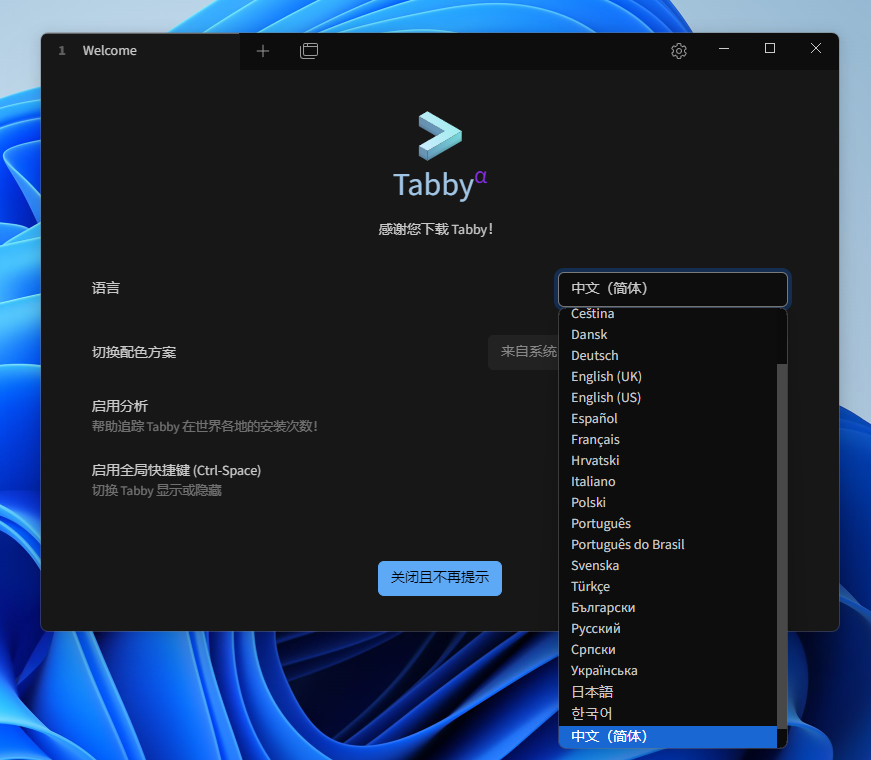Choose the highlighted 中文（简体）entry at list bottom
Screen dimensions: 871x760
[x=611, y=736]
